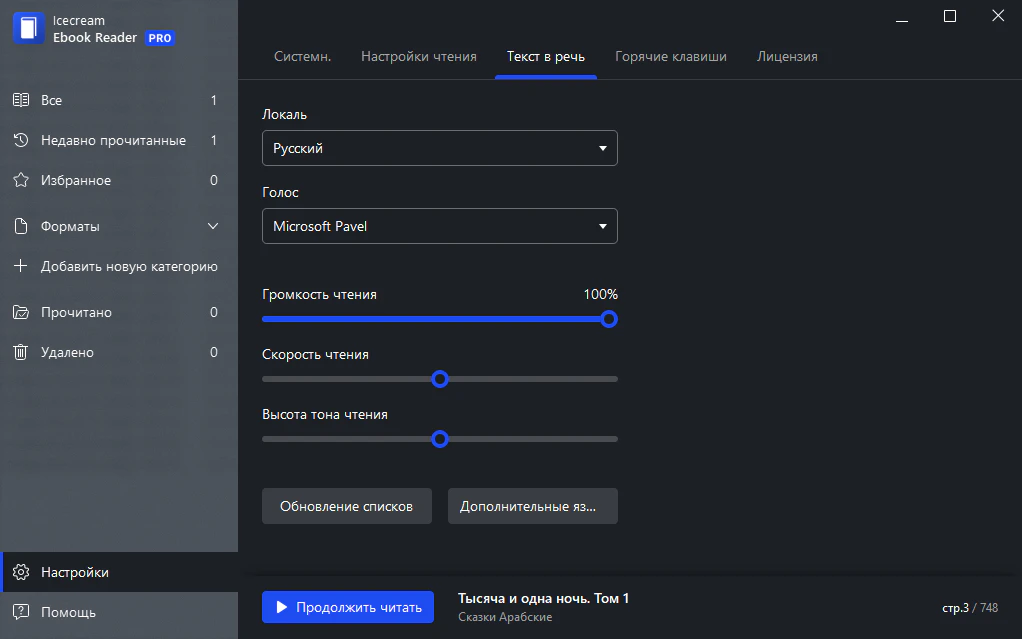The width and height of the screenshot is (1022, 639).
Task: Open the 'Прочитано' folder icon
Action: click(x=20, y=313)
